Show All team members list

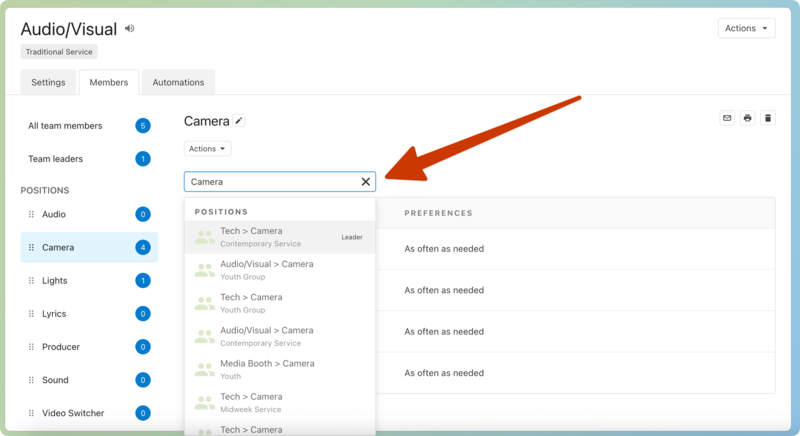coord(65,126)
